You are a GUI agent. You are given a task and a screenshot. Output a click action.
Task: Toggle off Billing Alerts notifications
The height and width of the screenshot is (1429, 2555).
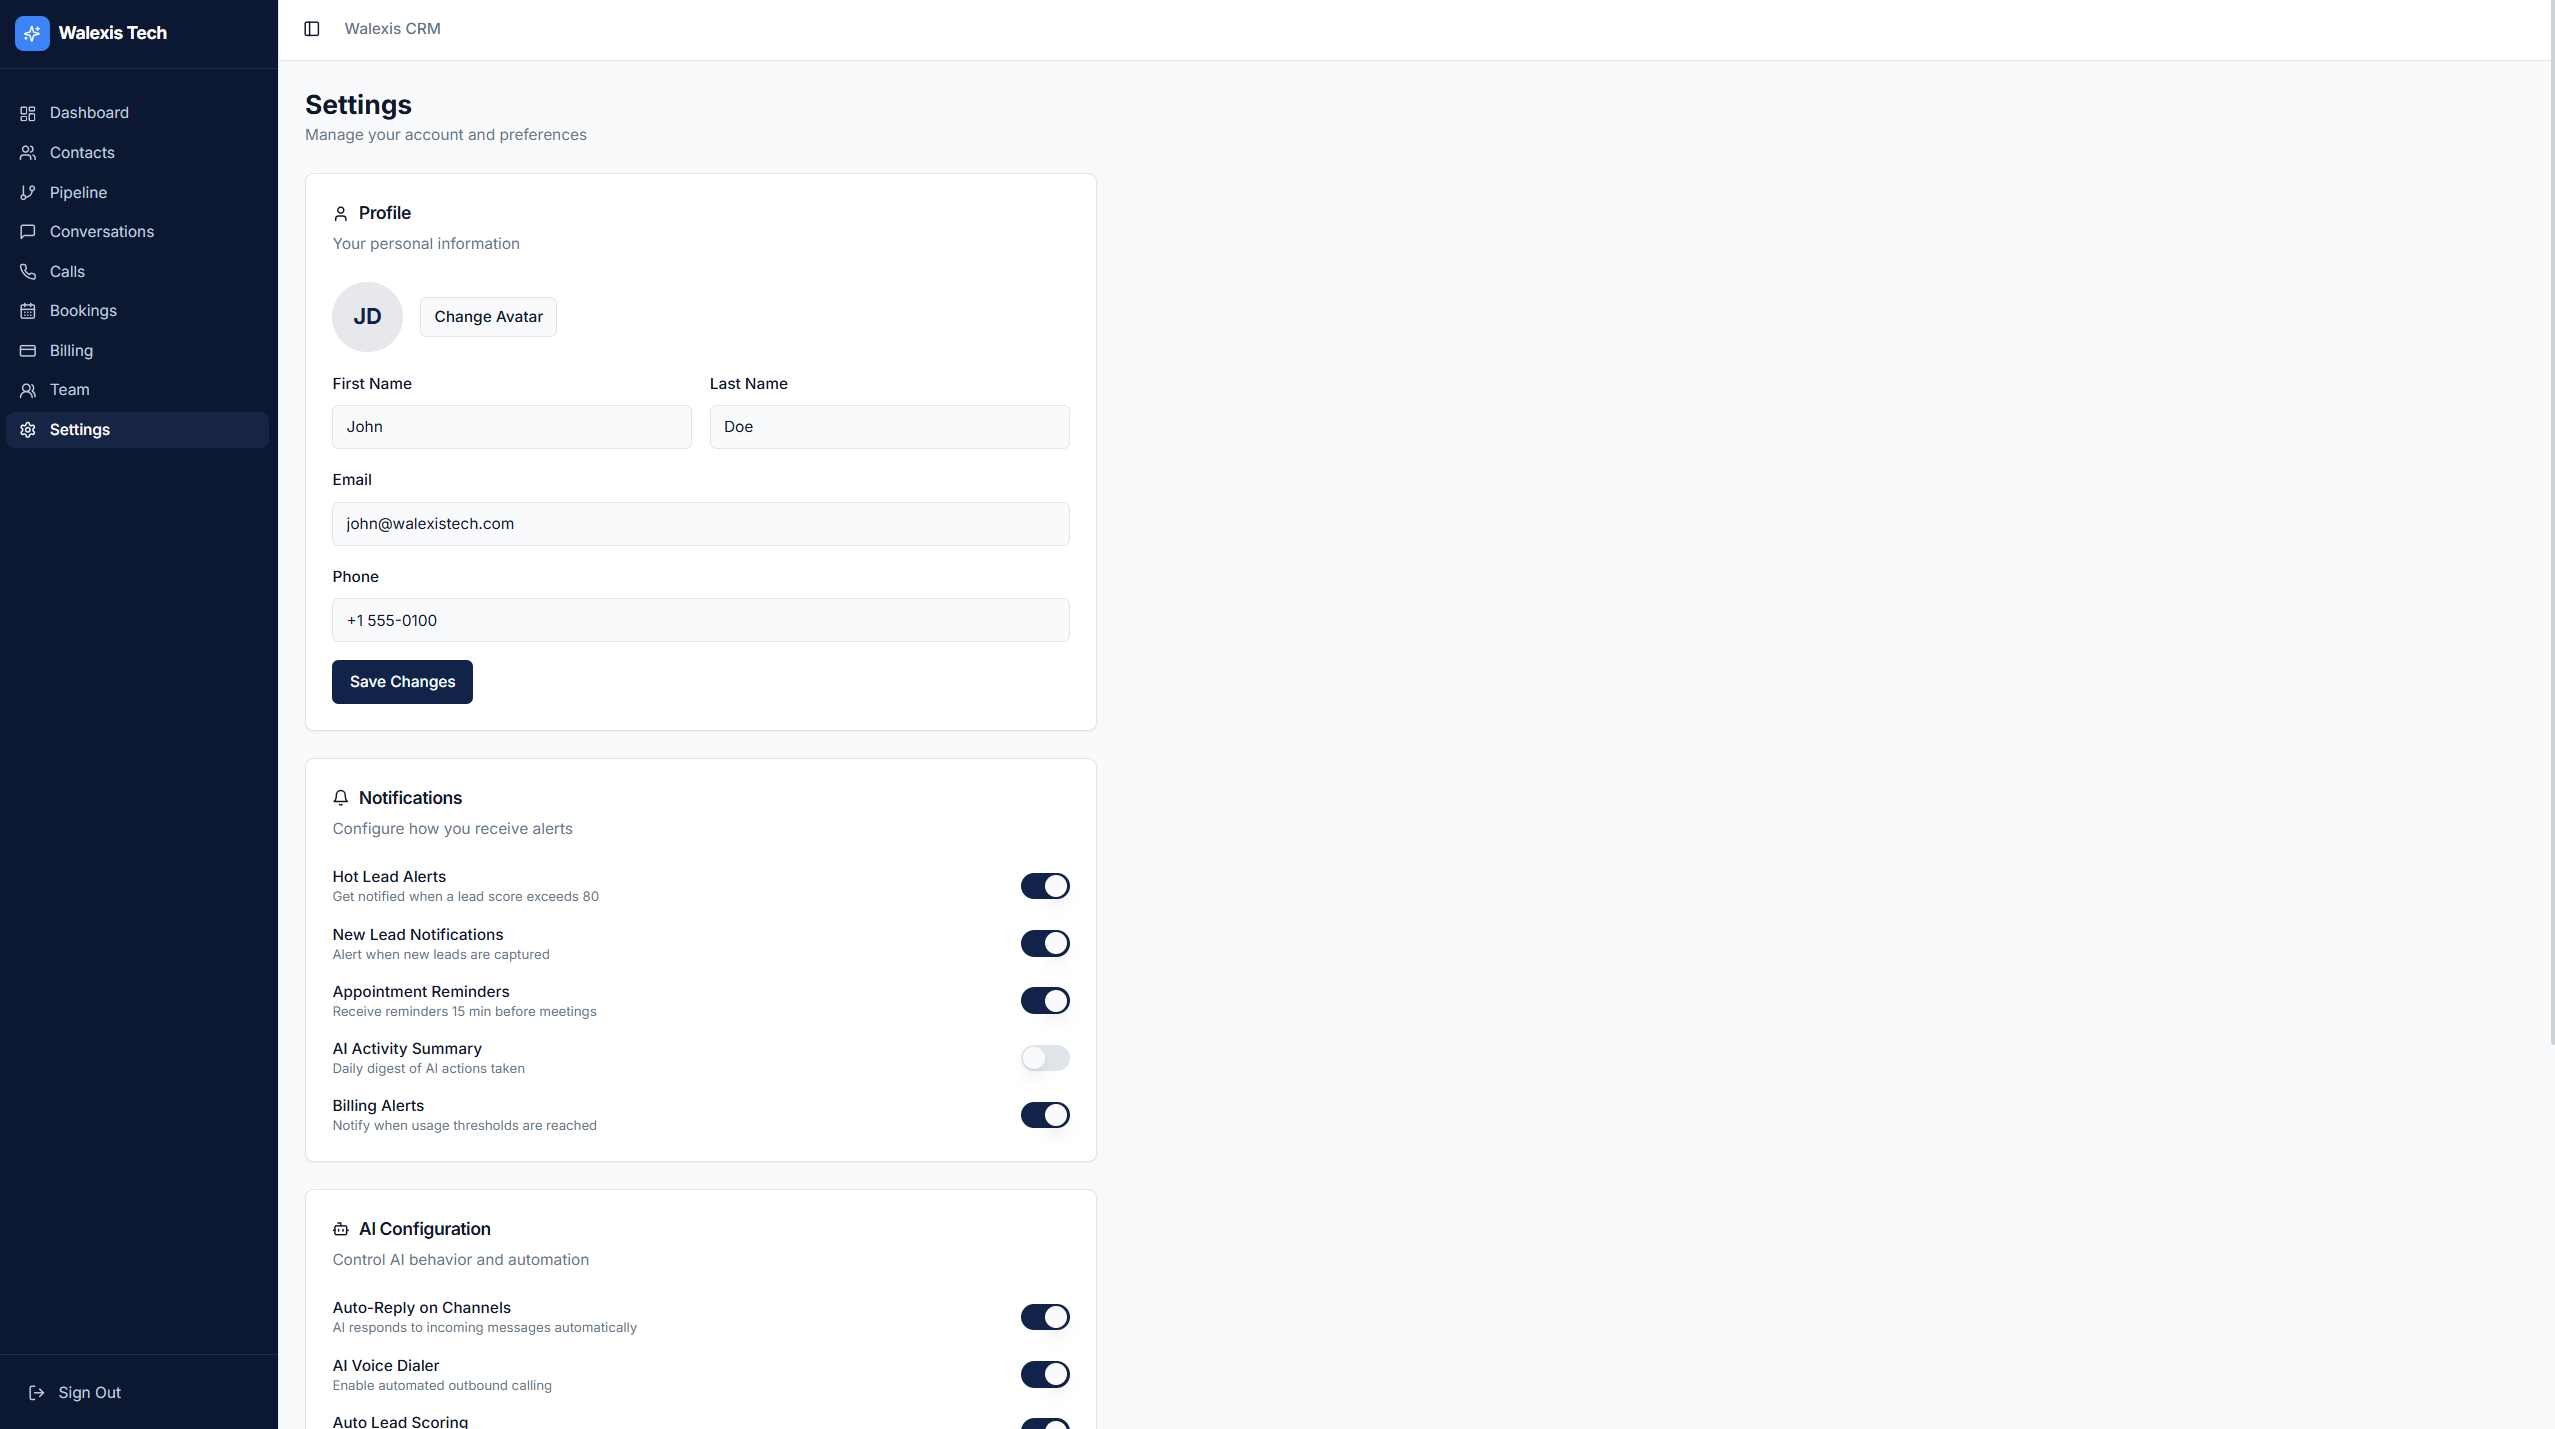tap(1044, 1115)
